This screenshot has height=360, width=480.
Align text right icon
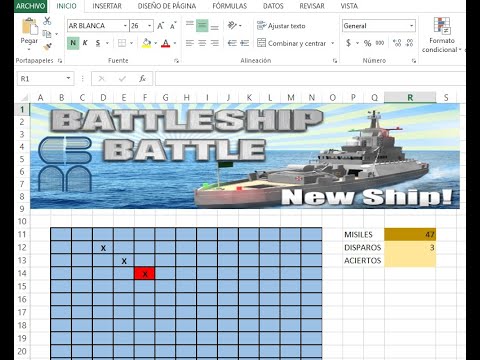[x=215, y=43]
